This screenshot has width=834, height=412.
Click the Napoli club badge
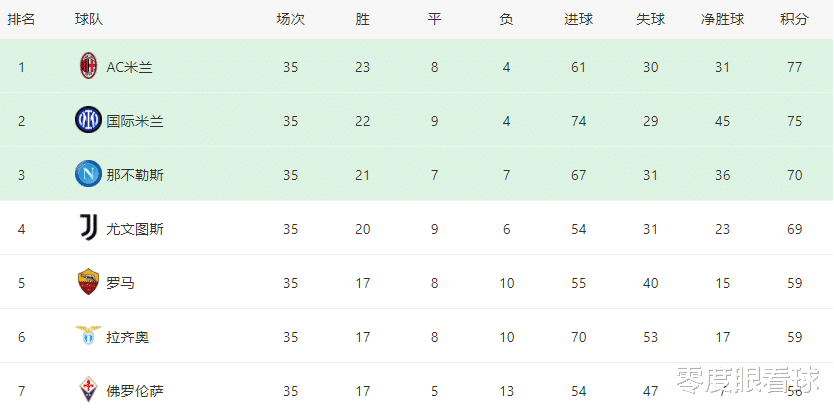pyautogui.click(x=88, y=174)
